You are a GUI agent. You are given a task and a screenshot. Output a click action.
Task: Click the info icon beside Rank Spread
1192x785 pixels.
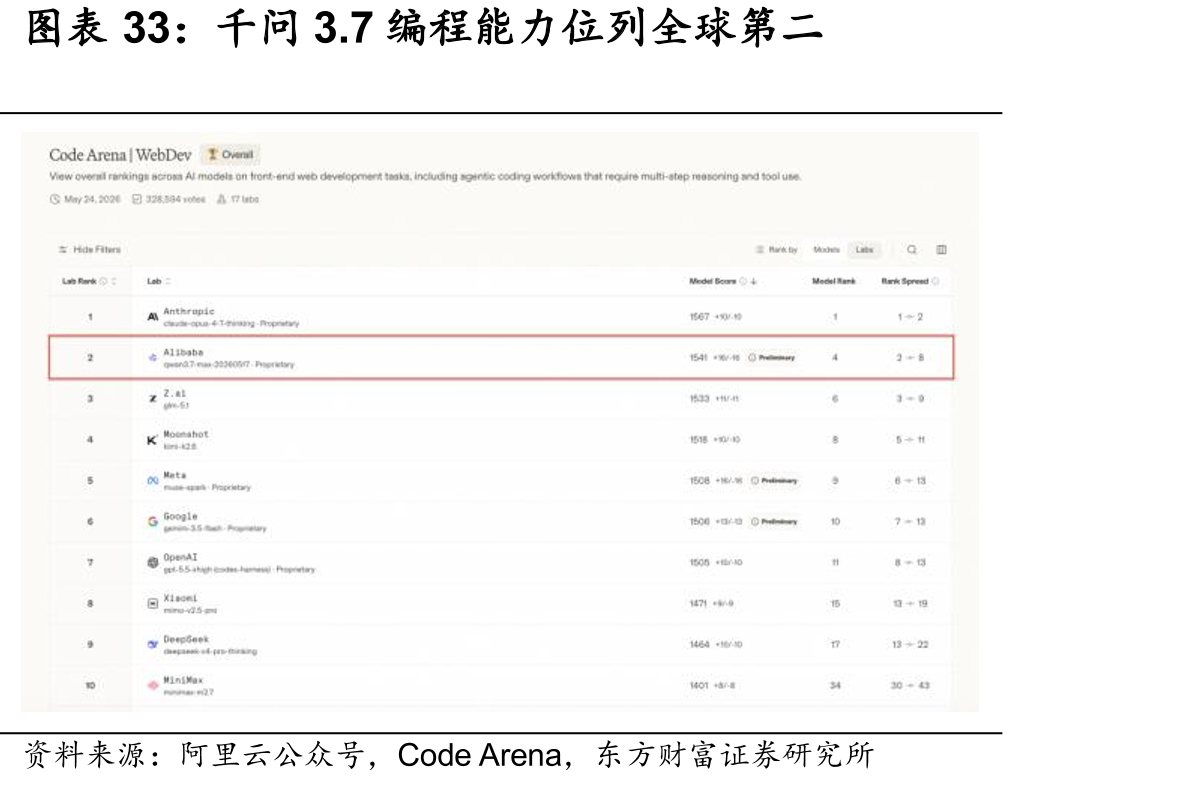point(936,281)
